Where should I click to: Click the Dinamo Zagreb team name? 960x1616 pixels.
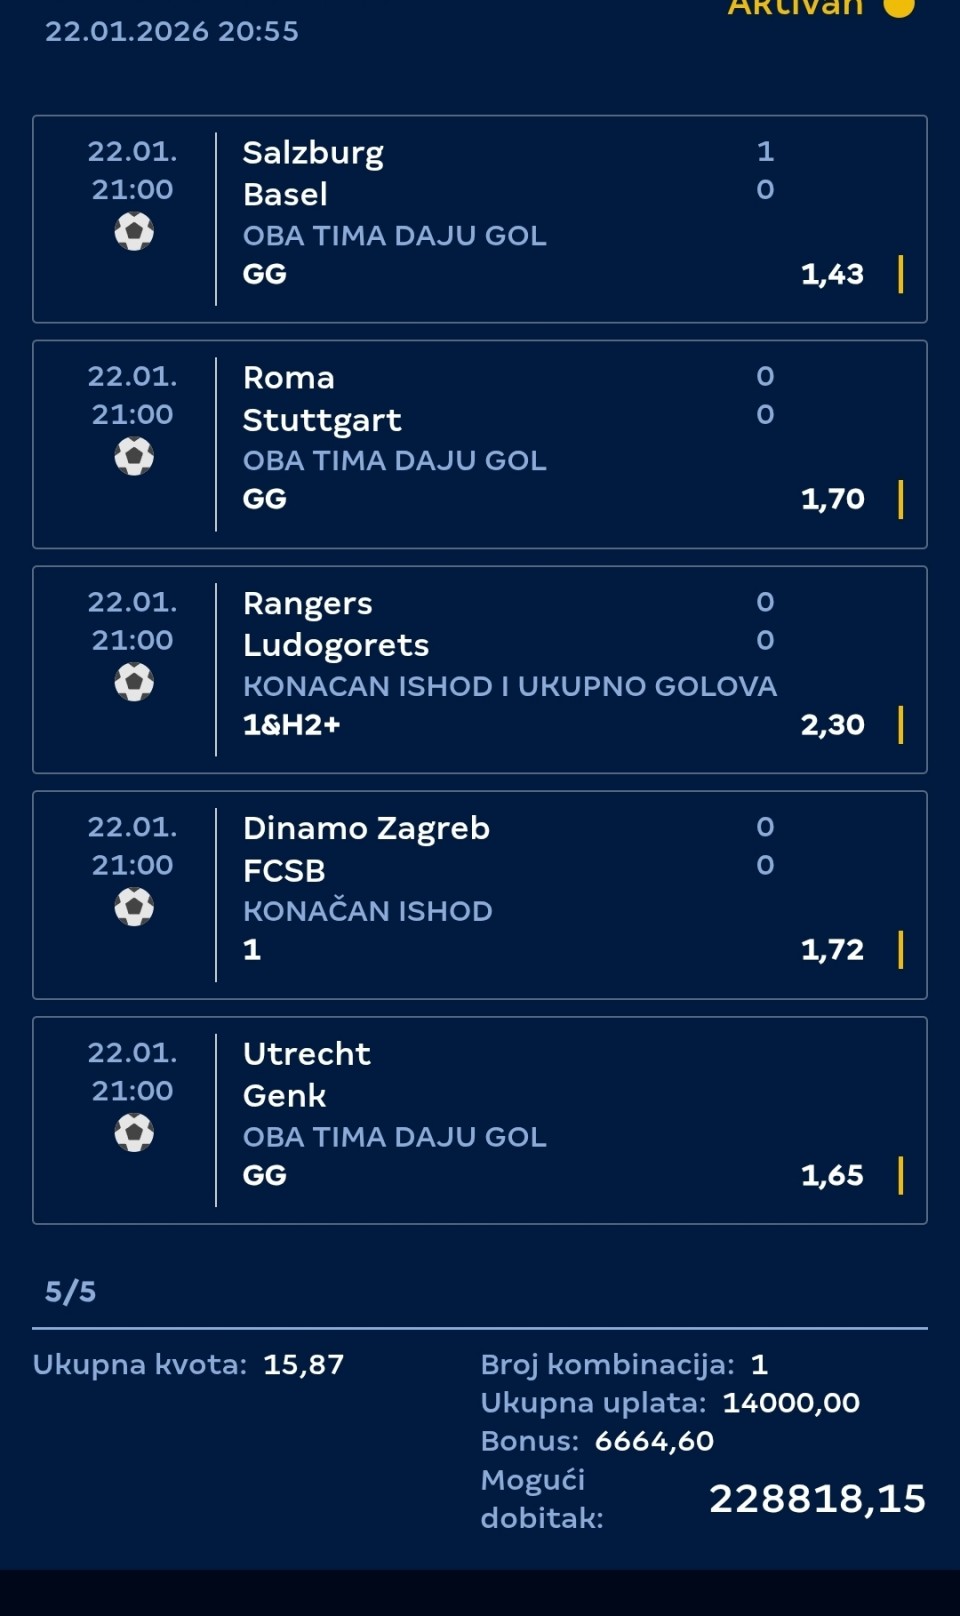(x=366, y=829)
